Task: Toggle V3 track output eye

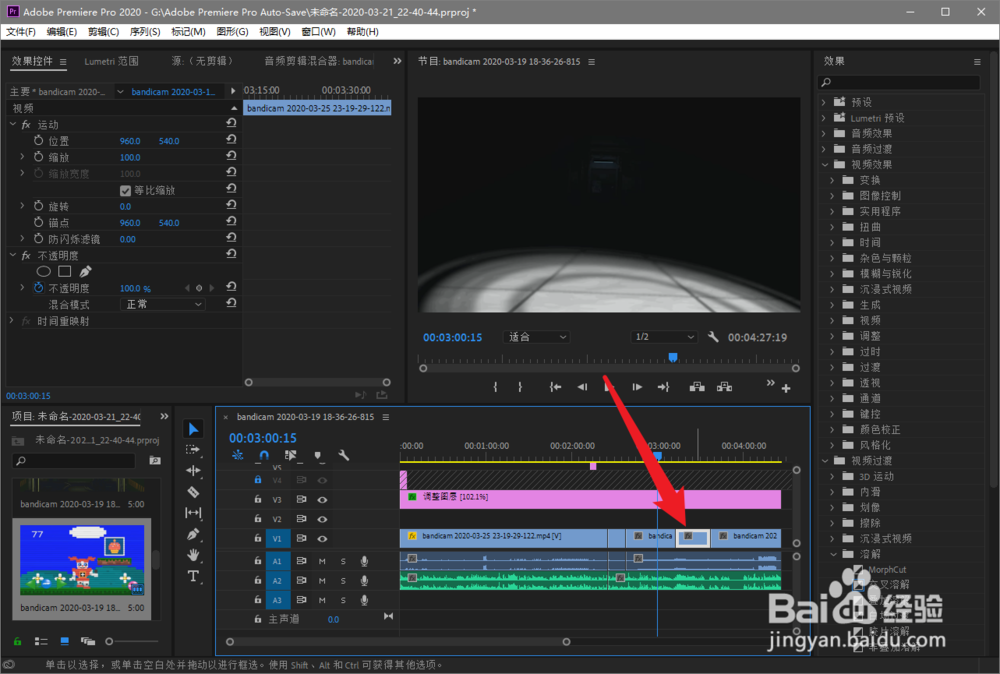Action: pos(322,500)
